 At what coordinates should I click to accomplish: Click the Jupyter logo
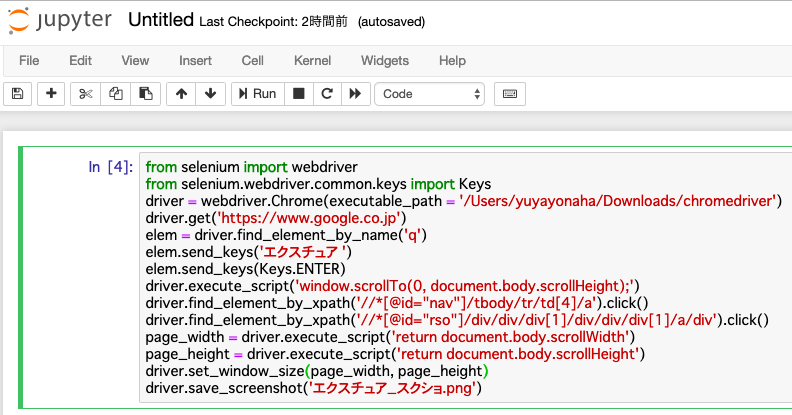point(60,20)
